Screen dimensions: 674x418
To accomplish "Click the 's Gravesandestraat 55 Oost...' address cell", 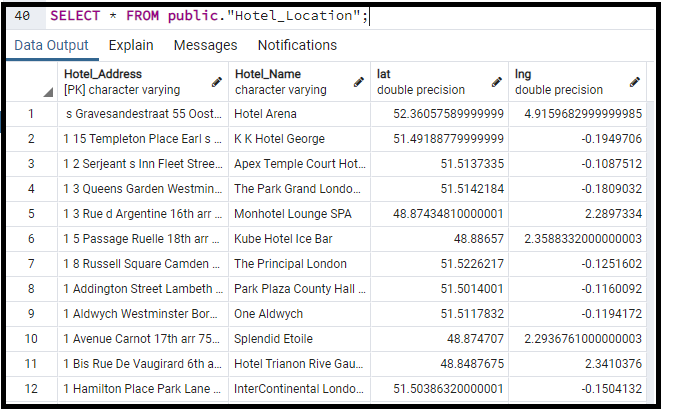I will pyautogui.click(x=143, y=114).
